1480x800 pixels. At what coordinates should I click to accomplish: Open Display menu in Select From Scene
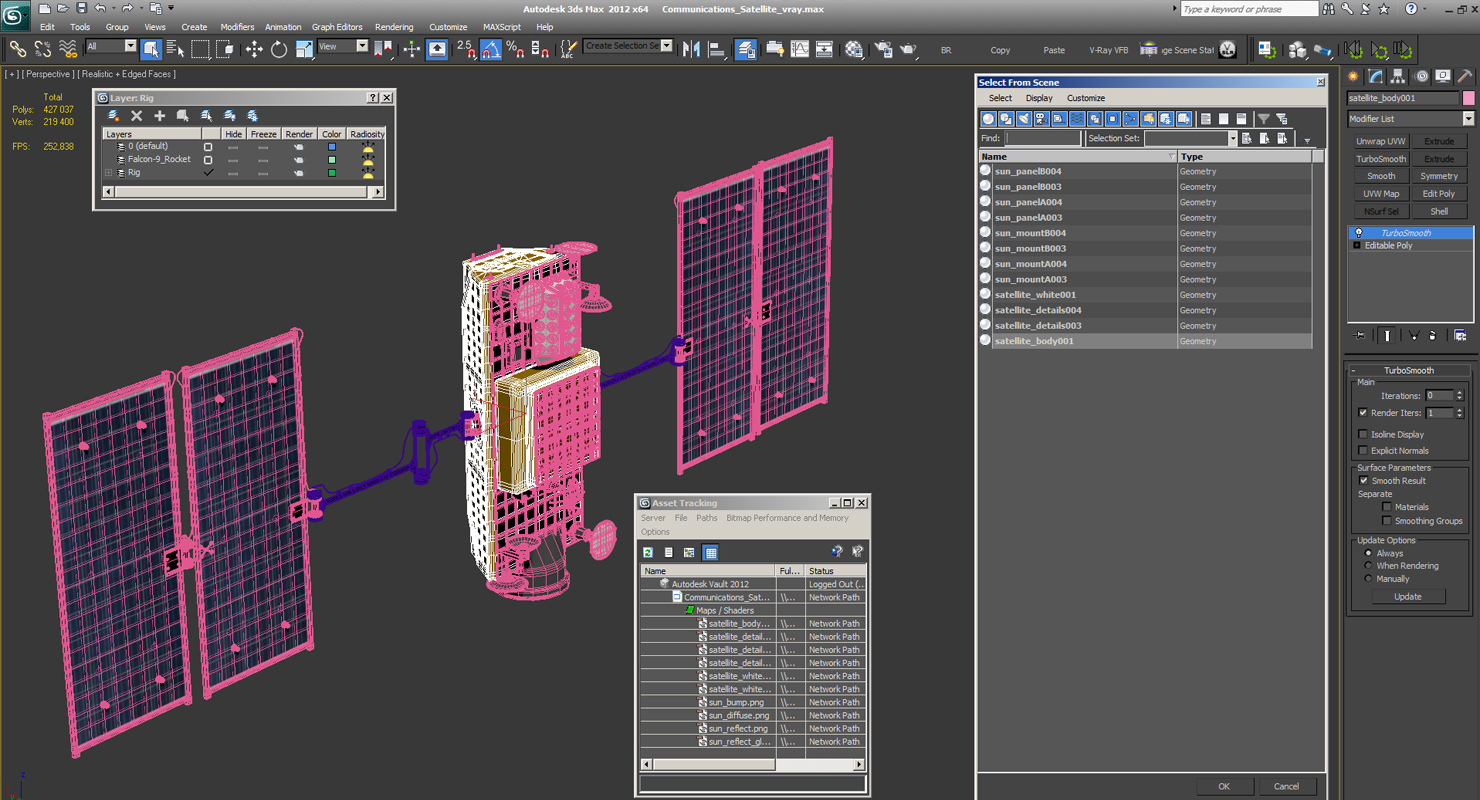tap(1039, 98)
